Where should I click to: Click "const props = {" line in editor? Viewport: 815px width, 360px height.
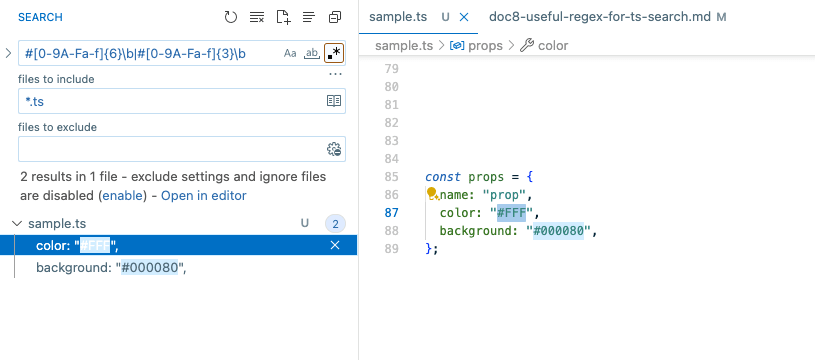479,177
